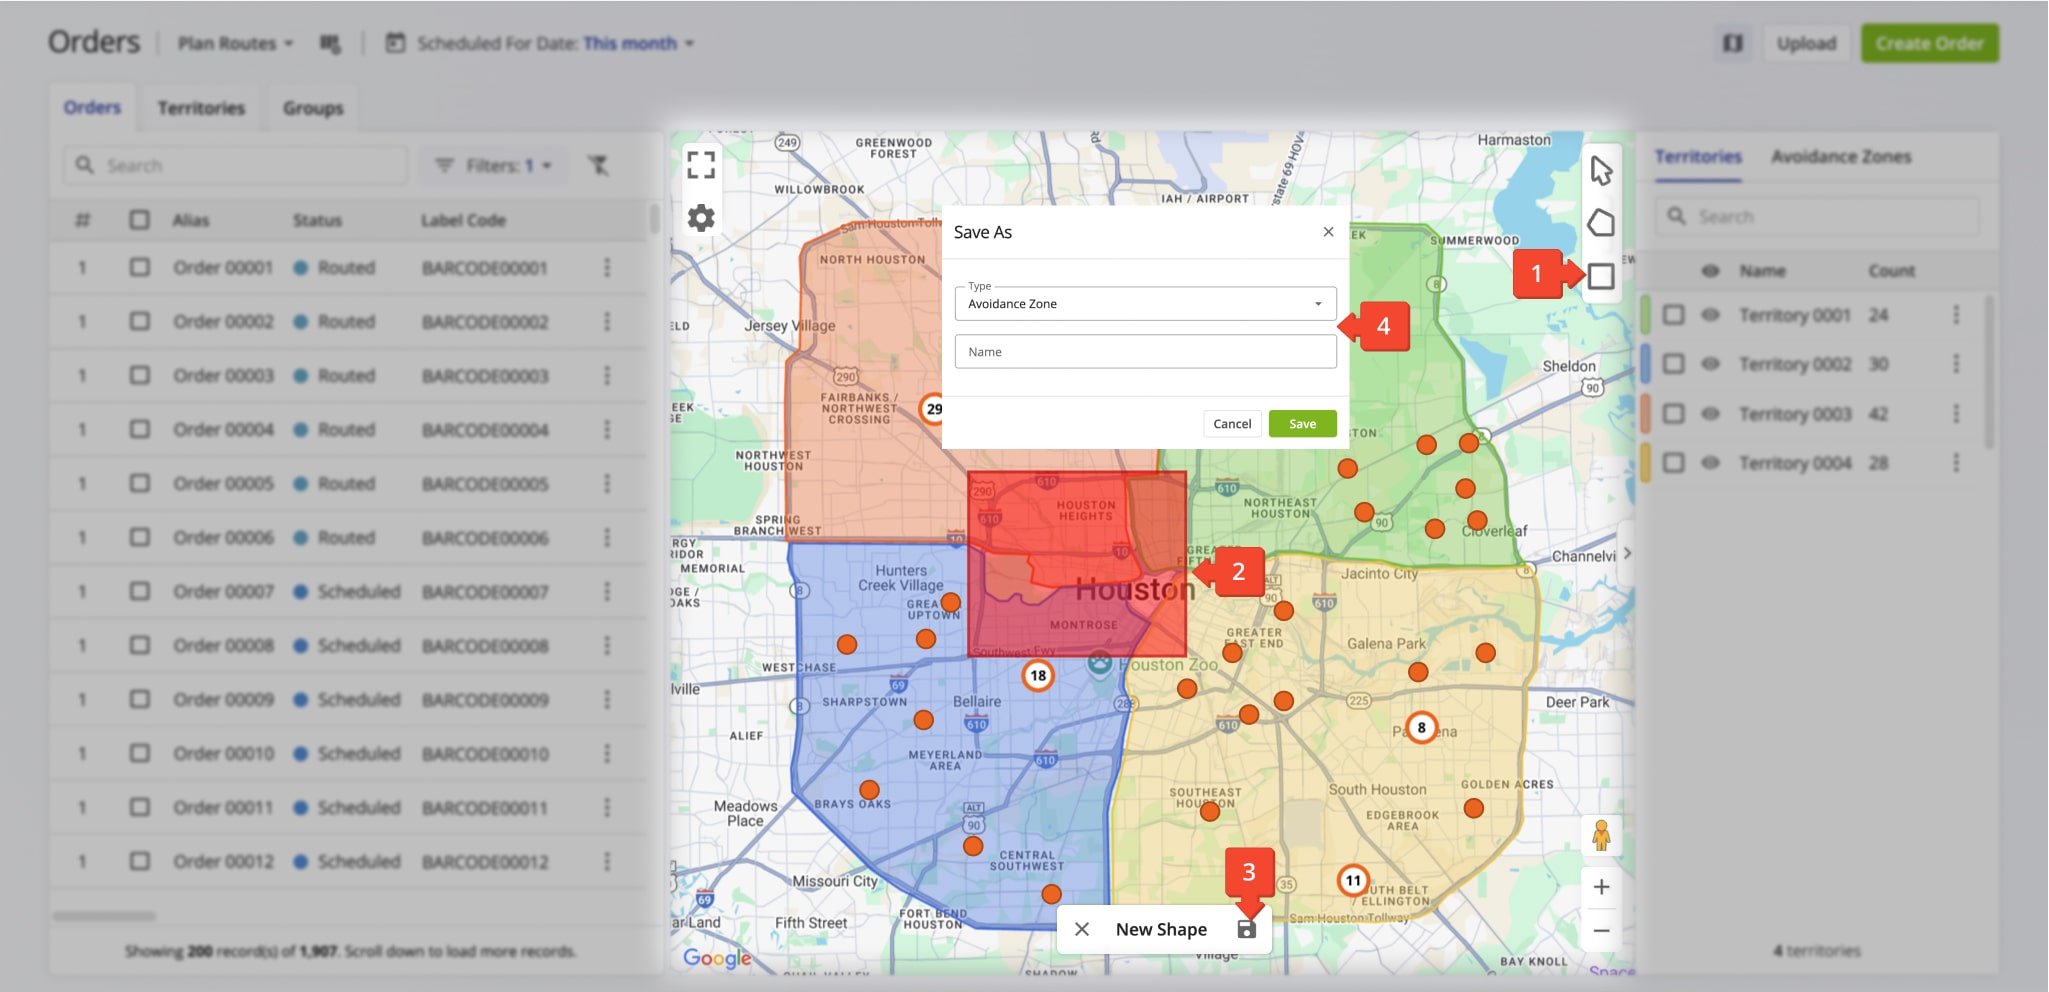The width and height of the screenshot is (2049, 992).
Task: Check the box for Order 00002
Action: coord(139,322)
